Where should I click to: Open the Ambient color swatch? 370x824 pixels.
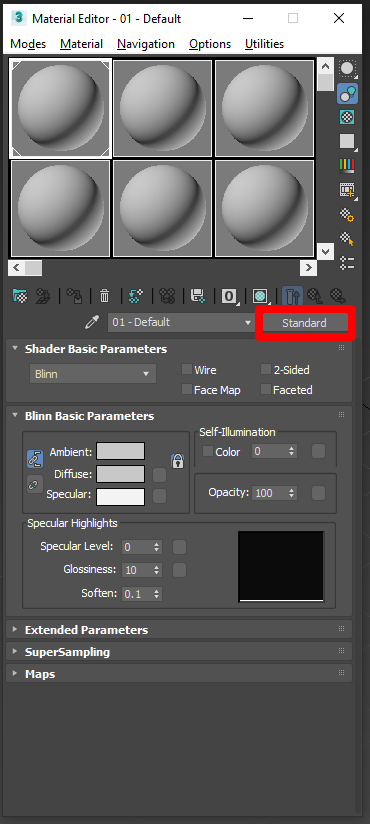tap(120, 451)
